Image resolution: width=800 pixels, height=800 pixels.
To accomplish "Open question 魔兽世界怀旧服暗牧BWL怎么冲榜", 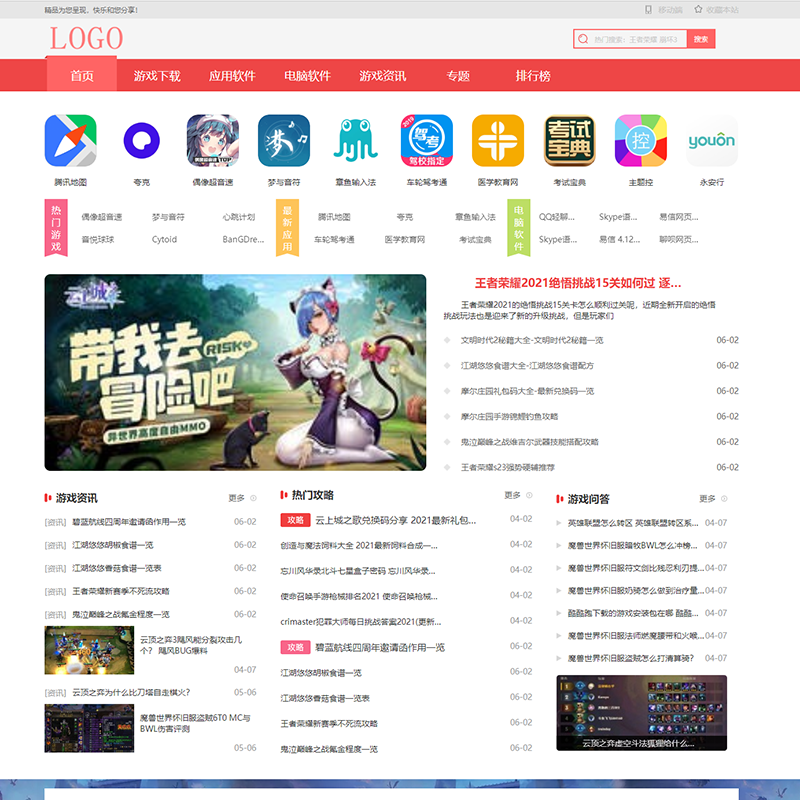I will [x=632, y=545].
